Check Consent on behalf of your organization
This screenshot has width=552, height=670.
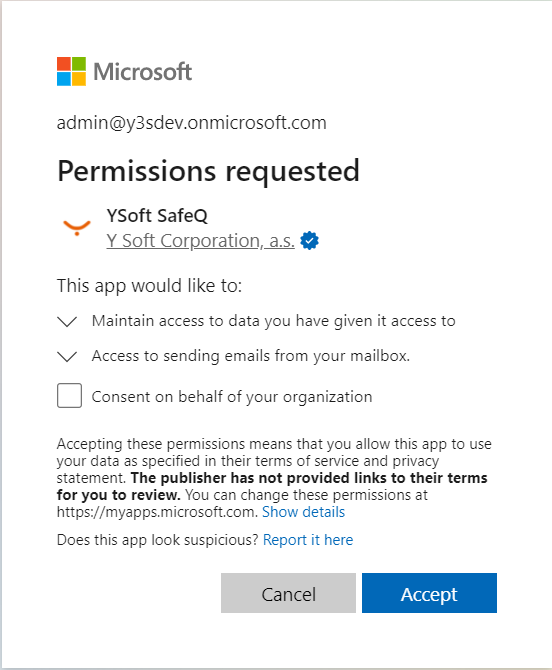click(x=69, y=396)
